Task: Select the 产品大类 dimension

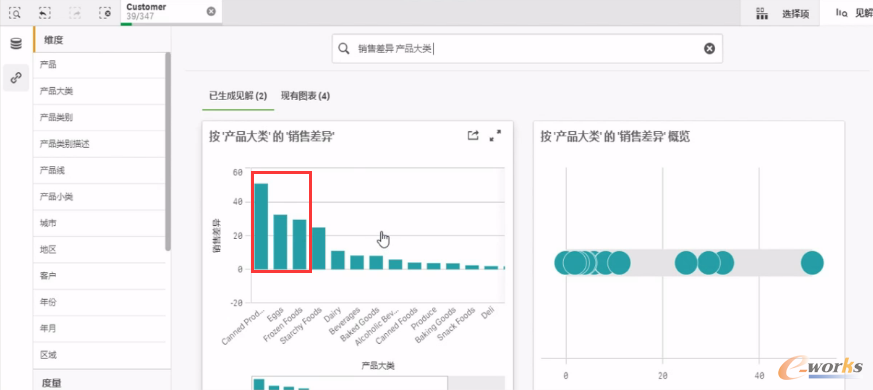Action: coord(100,91)
